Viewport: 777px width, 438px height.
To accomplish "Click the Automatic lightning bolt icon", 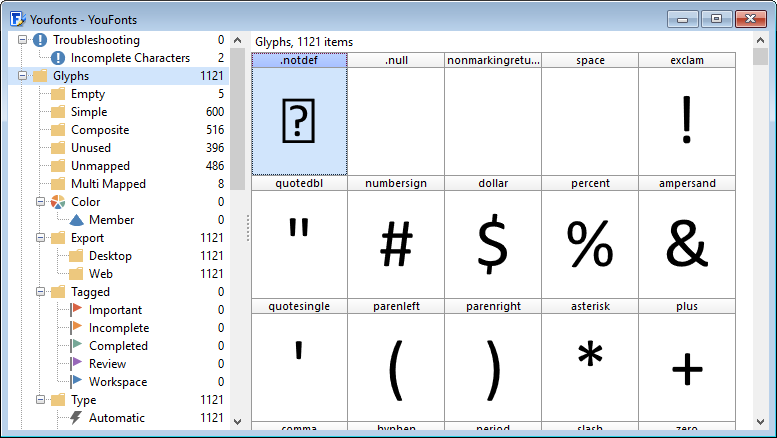I will (76, 418).
